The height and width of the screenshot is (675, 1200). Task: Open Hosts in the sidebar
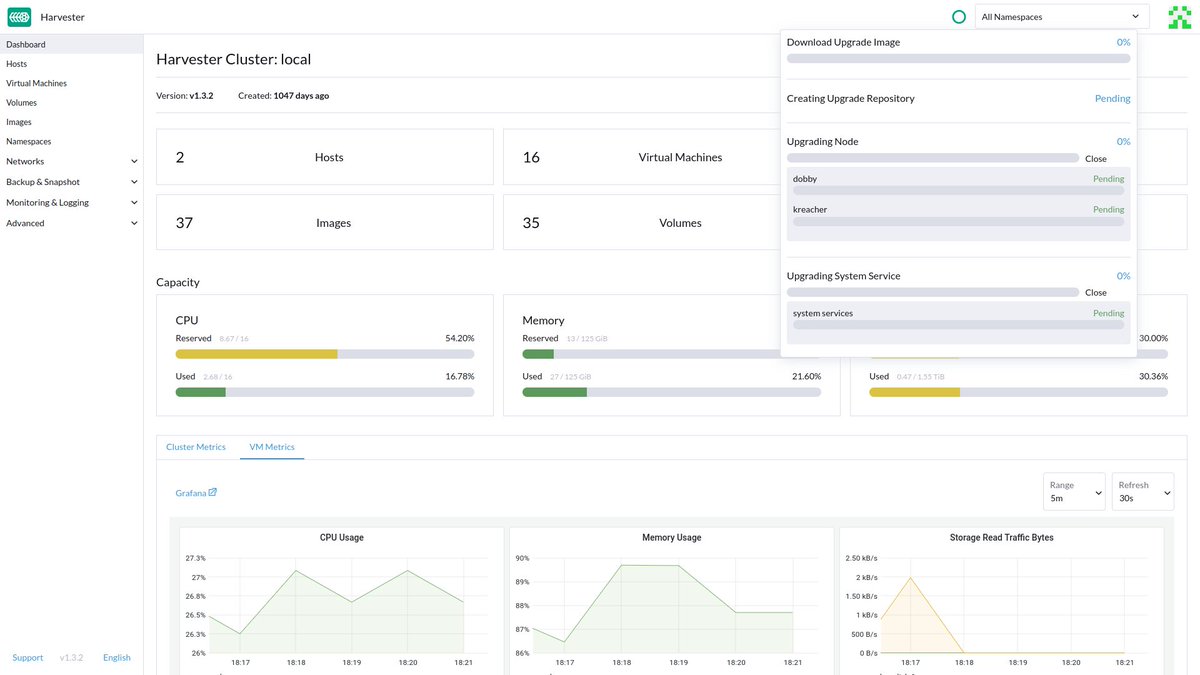(x=71, y=64)
